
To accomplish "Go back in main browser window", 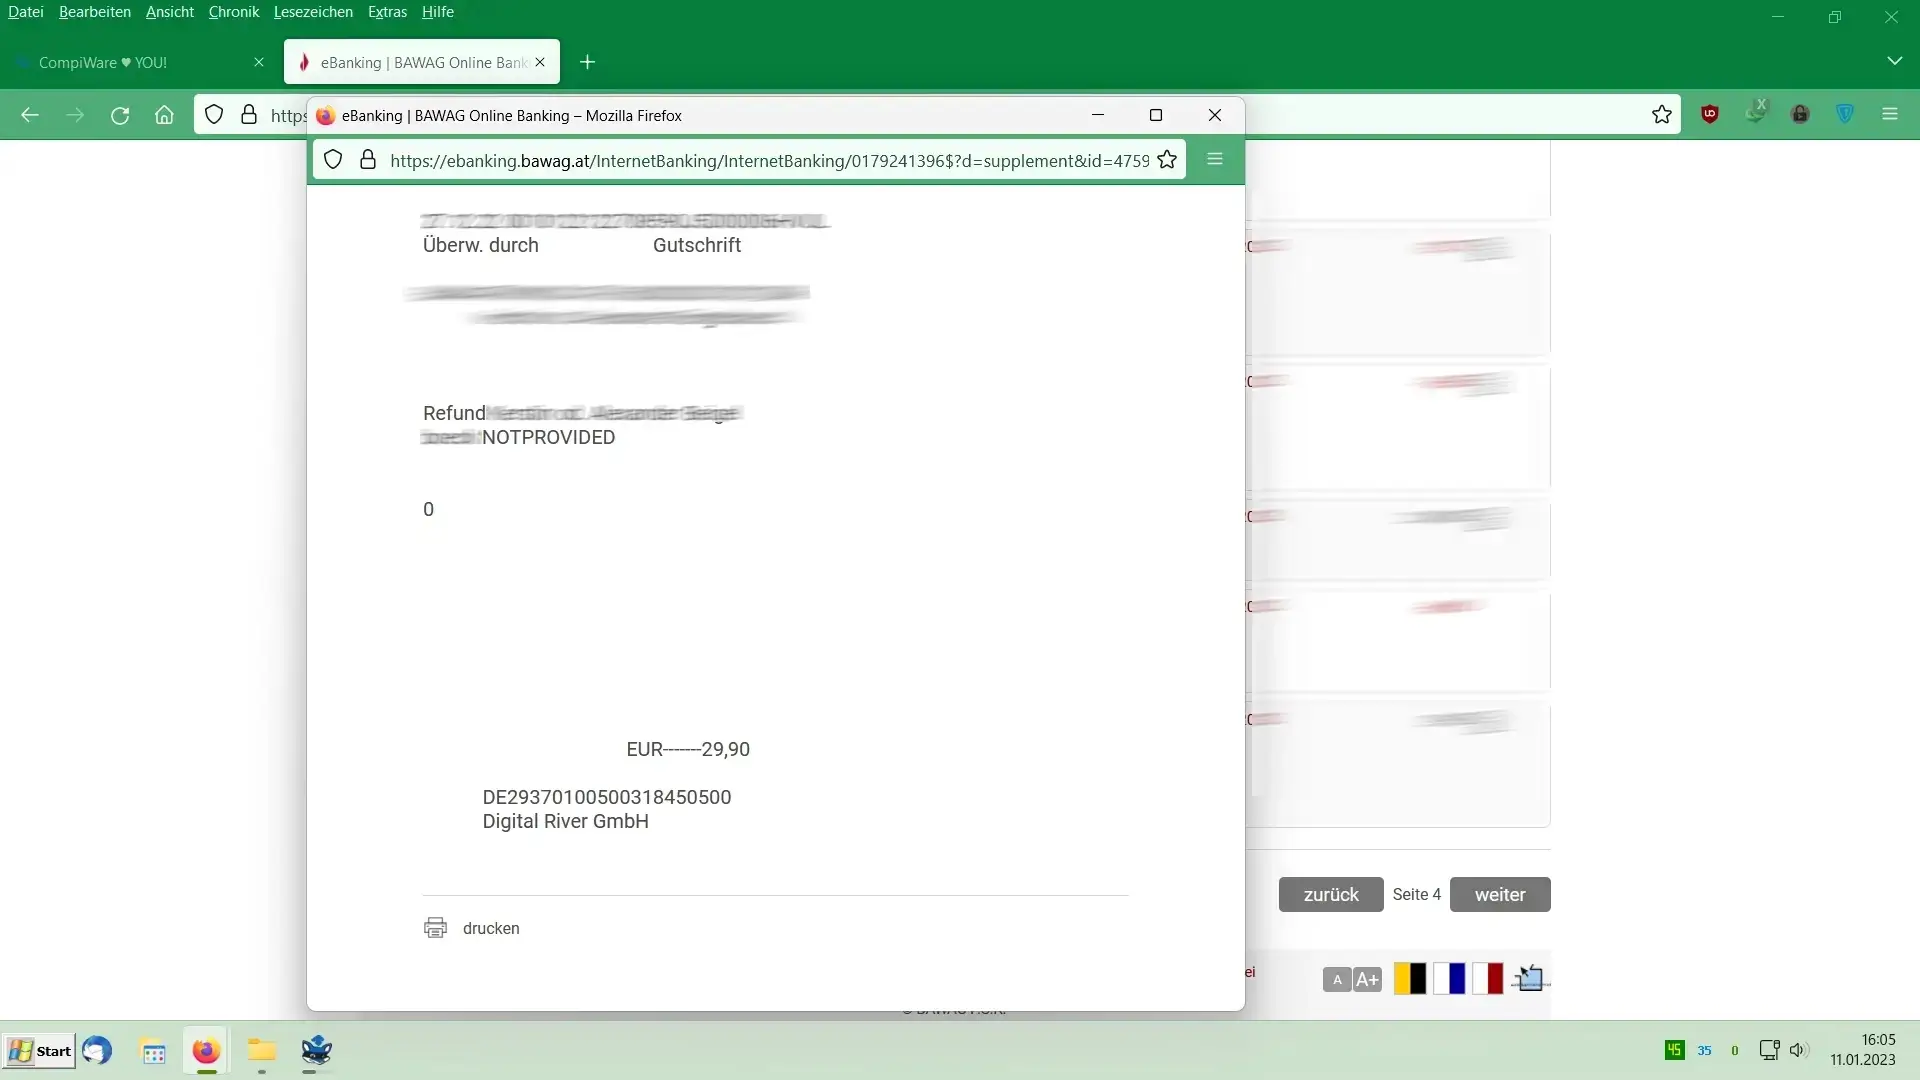I will click(30, 115).
